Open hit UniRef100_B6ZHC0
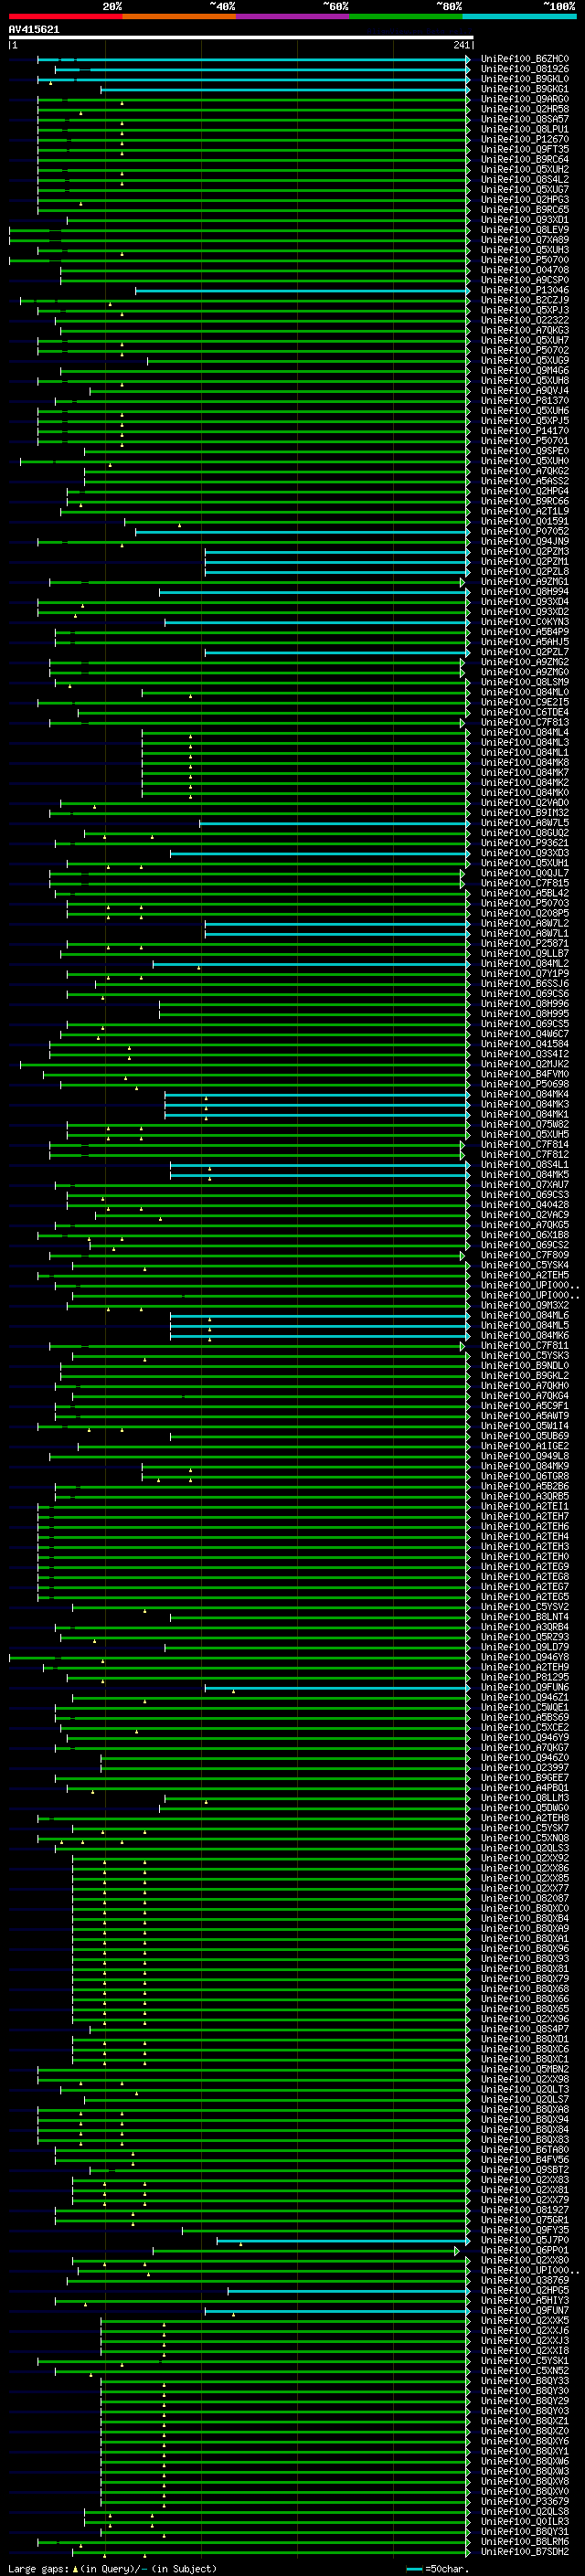The image size is (585, 2576). (524, 59)
